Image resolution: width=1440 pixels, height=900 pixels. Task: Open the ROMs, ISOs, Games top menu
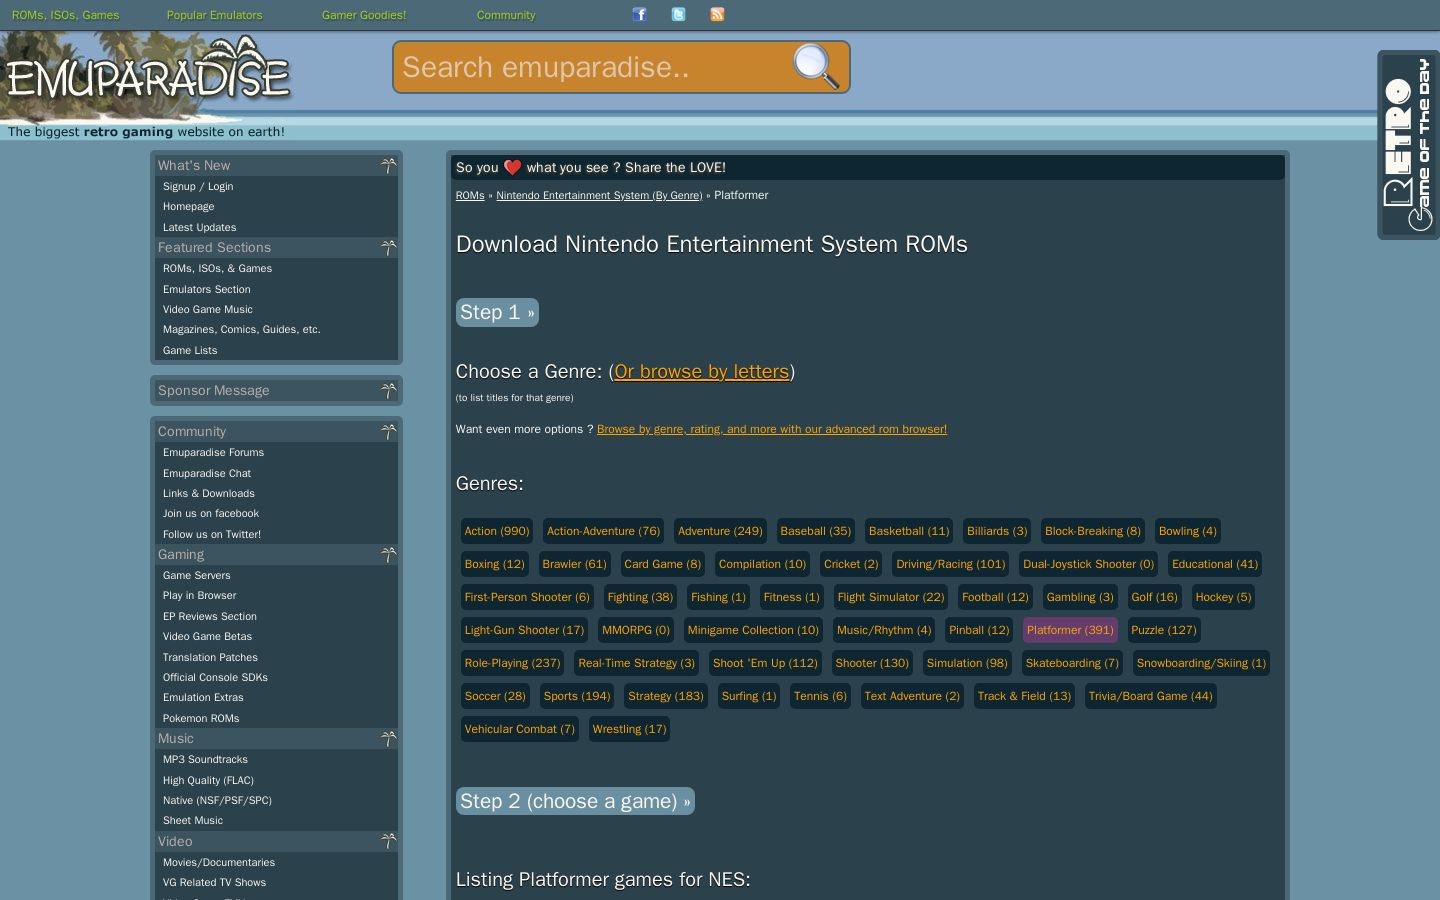65,15
